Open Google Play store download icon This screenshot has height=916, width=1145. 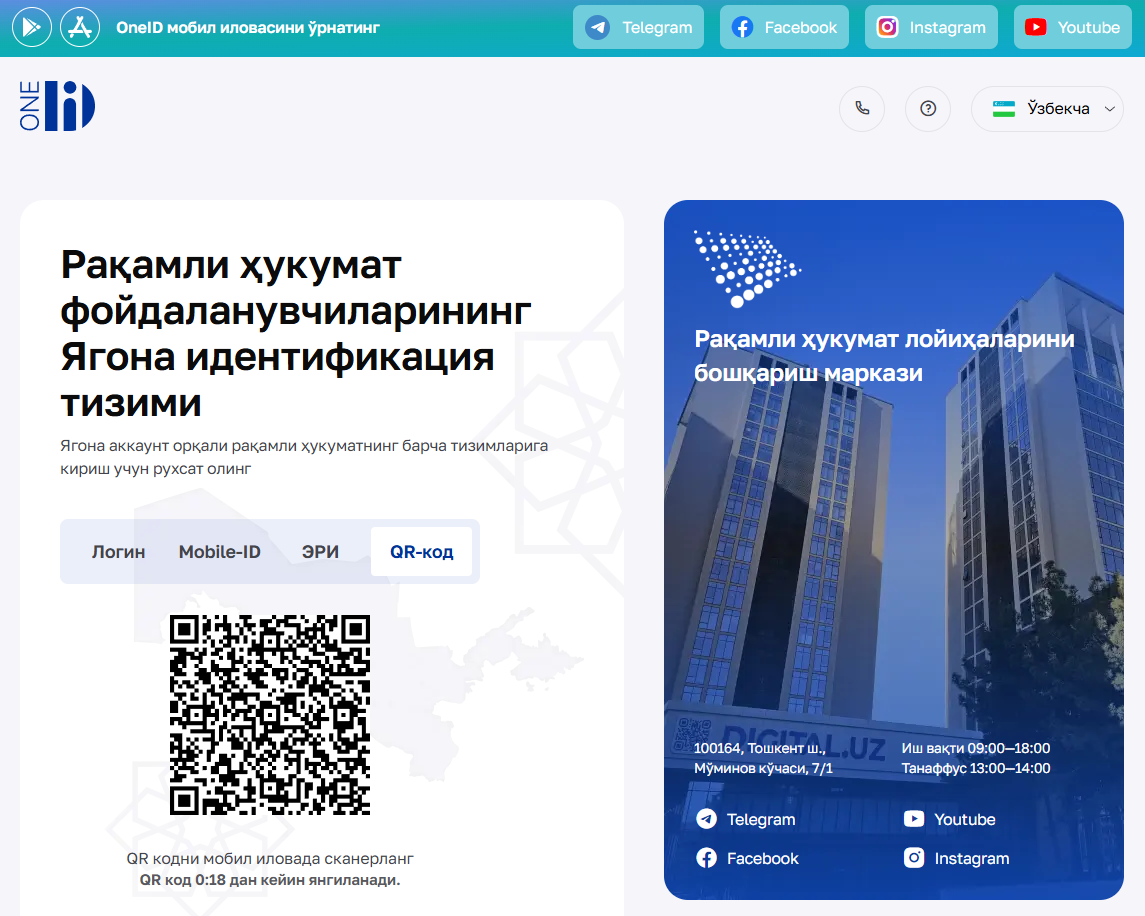pos(31,27)
